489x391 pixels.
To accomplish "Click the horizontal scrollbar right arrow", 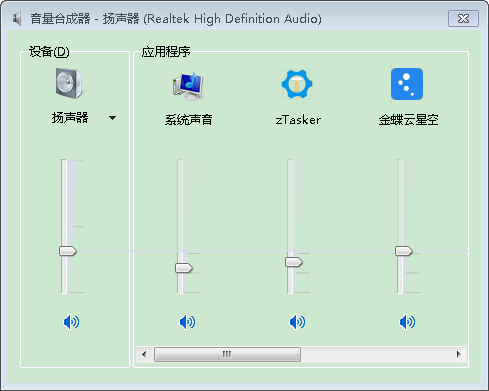I will [x=459, y=354].
